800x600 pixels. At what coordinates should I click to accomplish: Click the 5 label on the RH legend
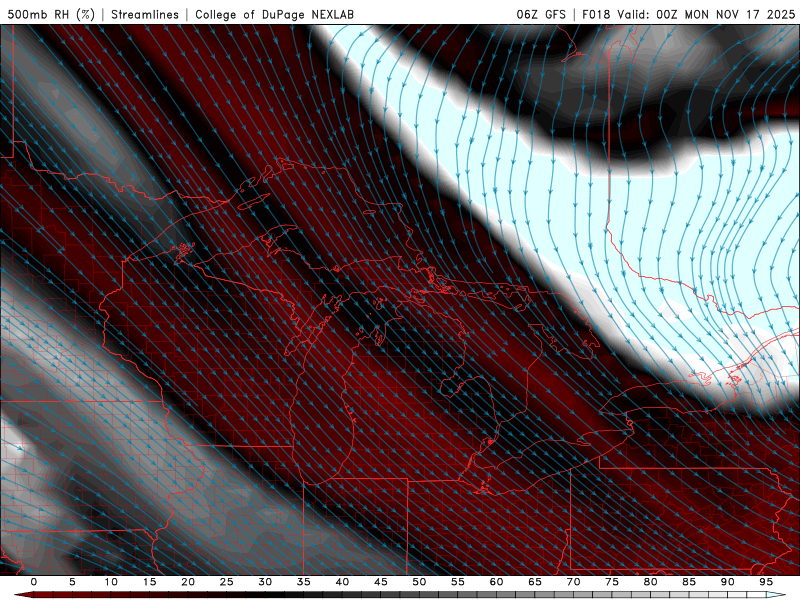click(72, 582)
